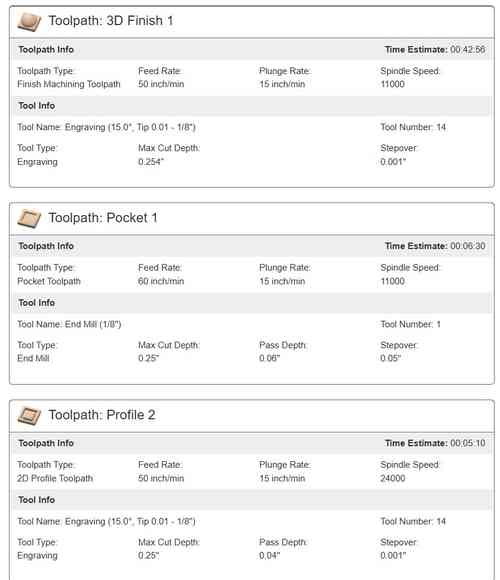Click 2D Profile Toolpath type text

click(x=55, y=478)
